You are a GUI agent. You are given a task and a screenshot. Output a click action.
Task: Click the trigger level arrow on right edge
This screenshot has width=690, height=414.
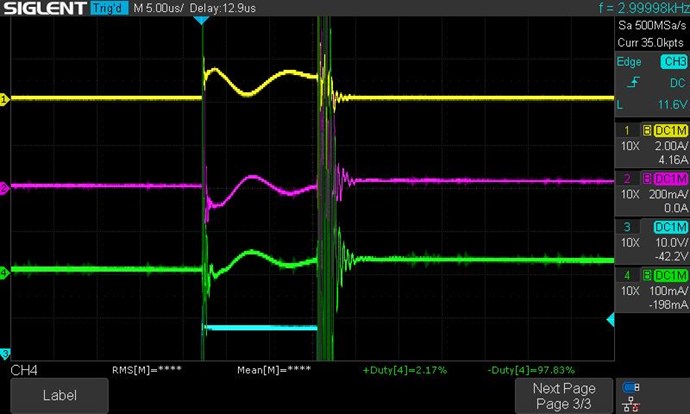pyautogui.click(x=611, y=320)
